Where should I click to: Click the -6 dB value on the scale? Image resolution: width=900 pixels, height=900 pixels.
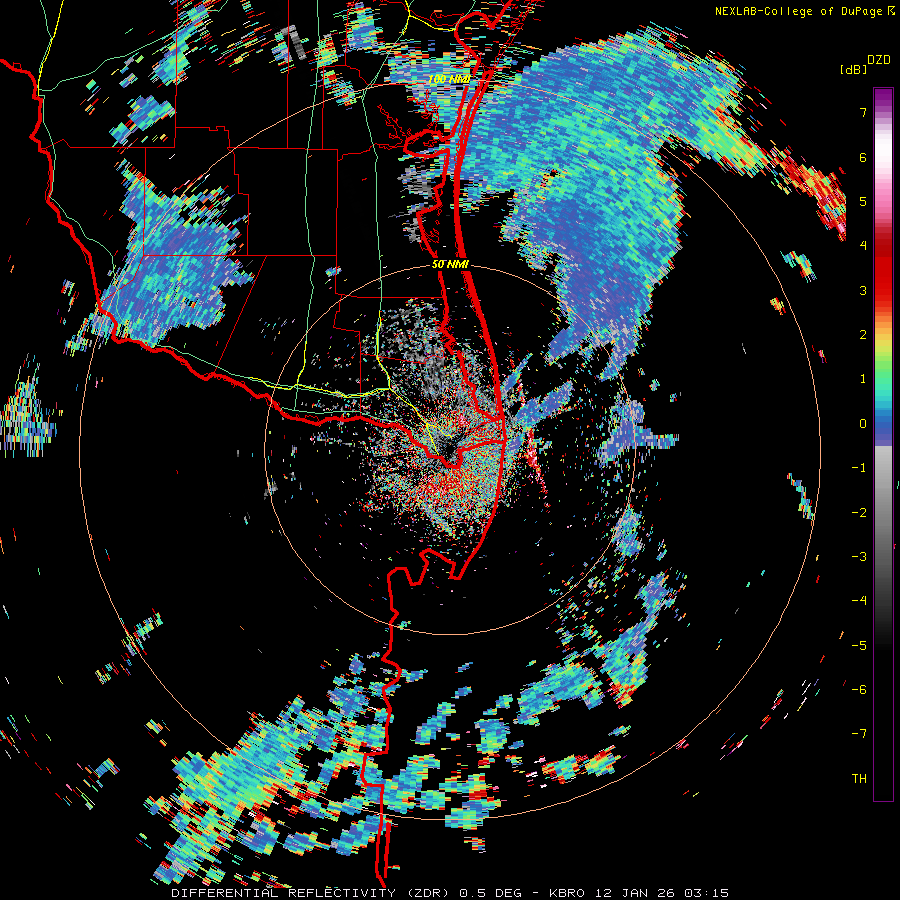859,690
